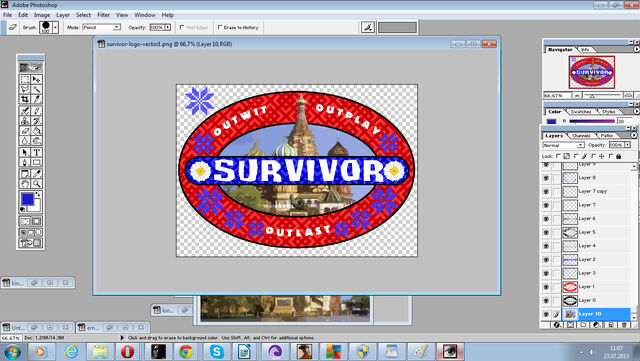This screenshot has width=640, height=361.
Task: Open the Image menu
Action: pyautogui.click(x=42, y=15)
